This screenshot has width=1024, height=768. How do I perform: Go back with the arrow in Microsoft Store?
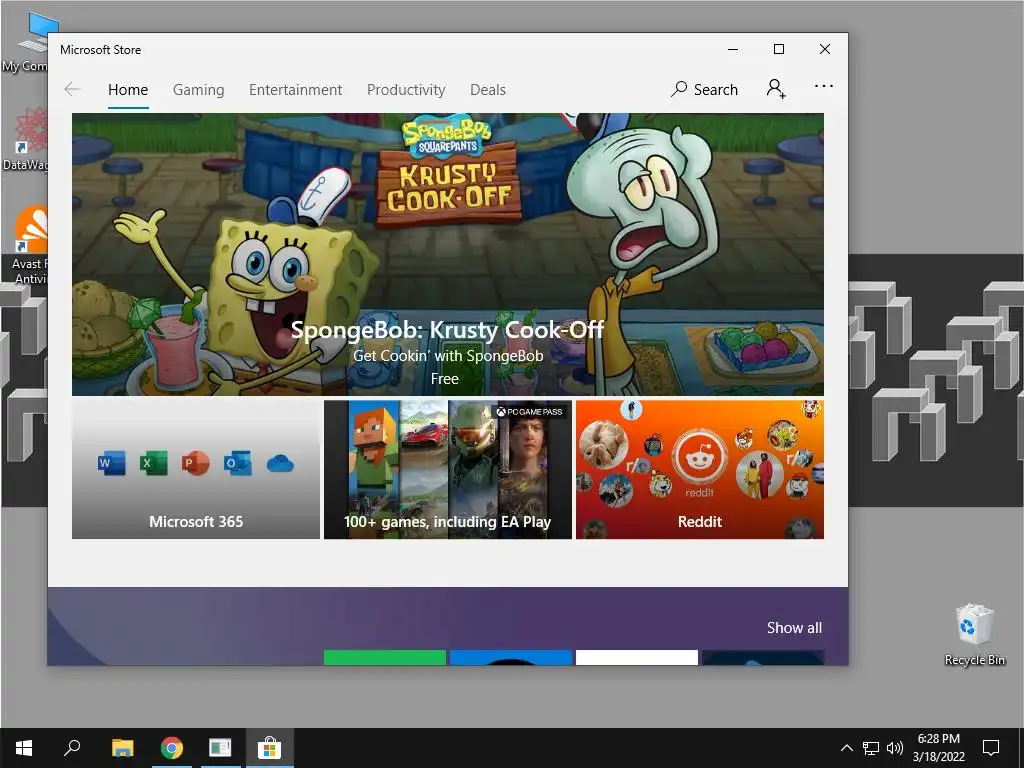coord(72,89)
